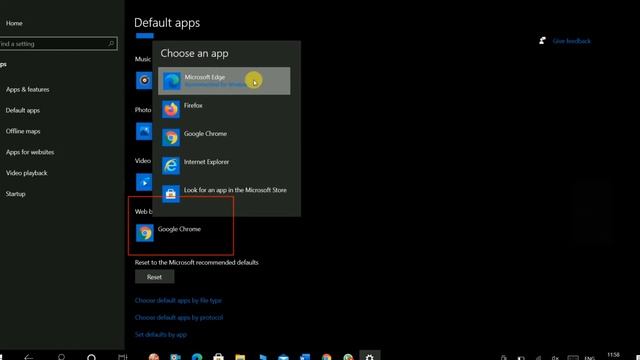Choose Microsoft Edge in the app list
Viewport: 640px width, 360px height.
pyautogui.click(x=224, y=81)
